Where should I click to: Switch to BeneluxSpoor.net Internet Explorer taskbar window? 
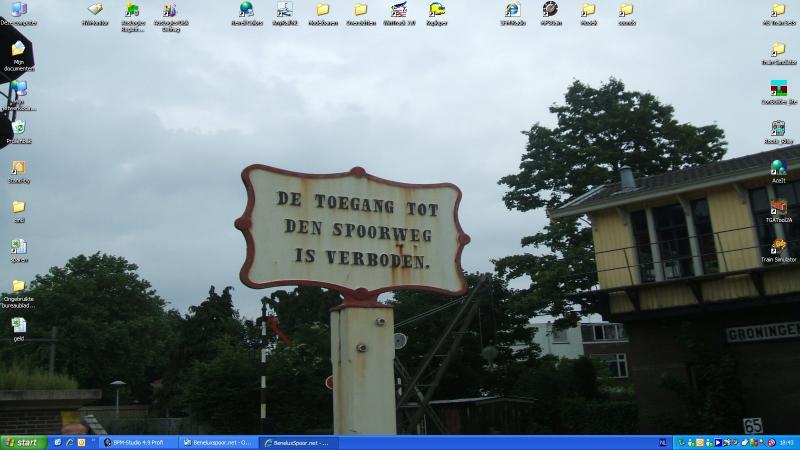(x=298, y=443)
